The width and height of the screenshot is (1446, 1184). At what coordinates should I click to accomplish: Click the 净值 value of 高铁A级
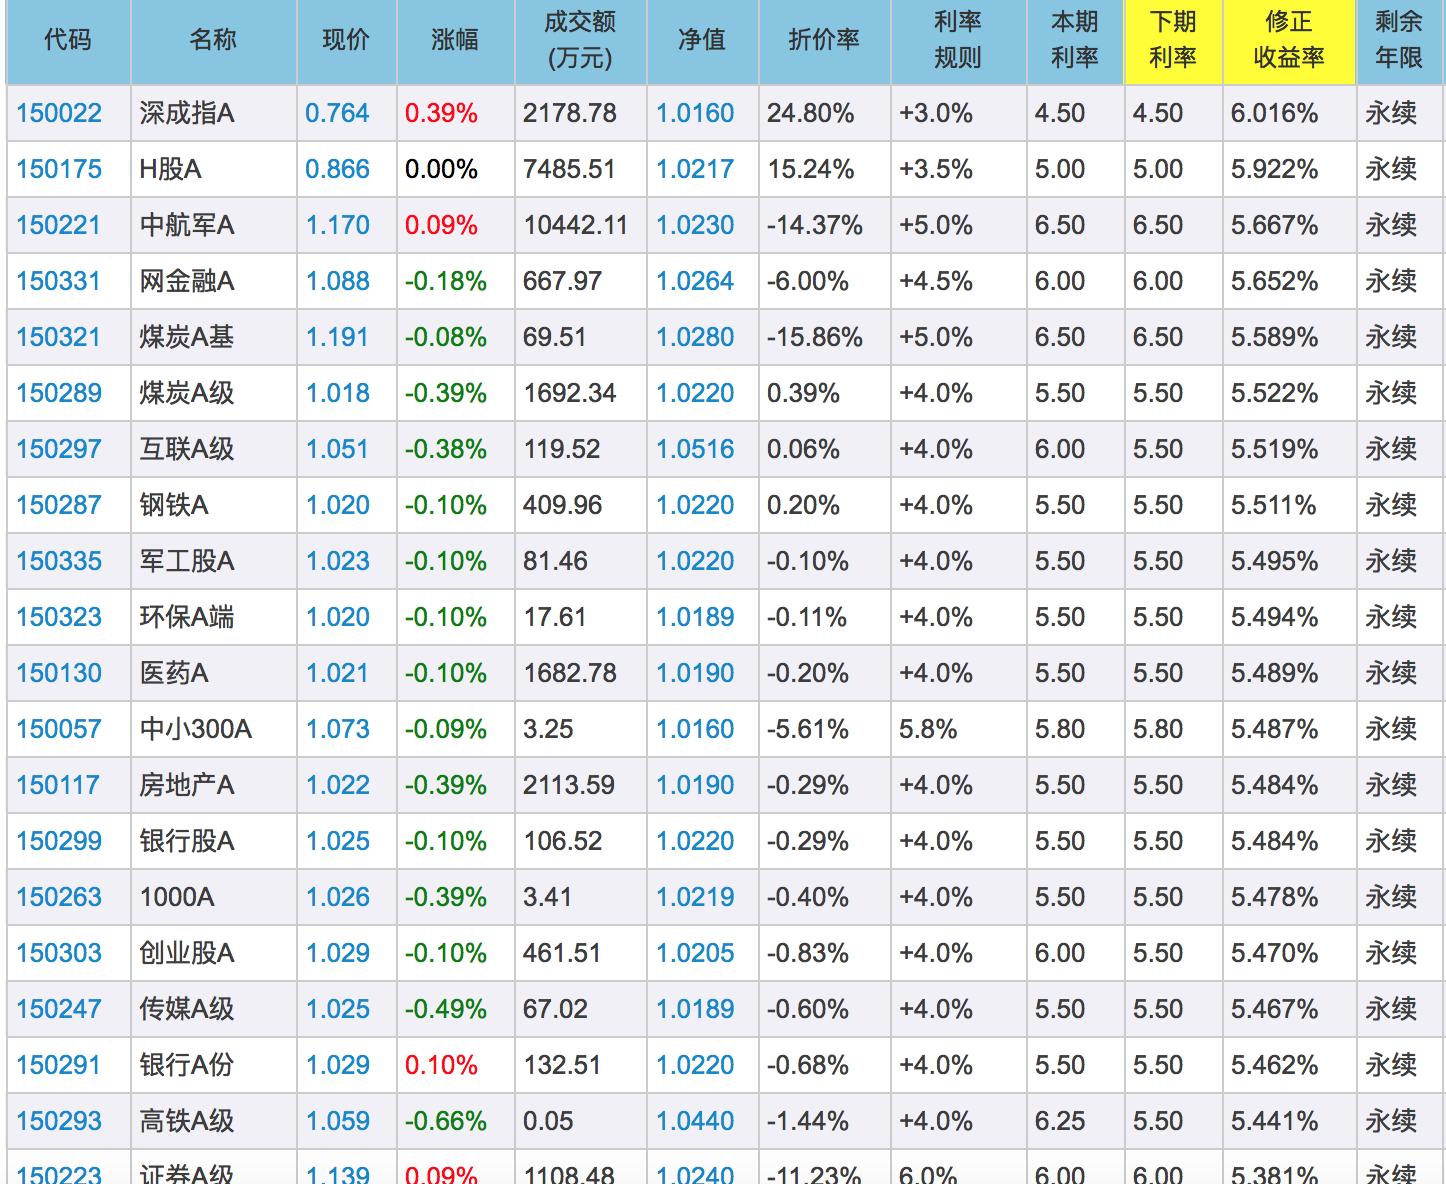pyautogui.click(x=698, y=1121)
